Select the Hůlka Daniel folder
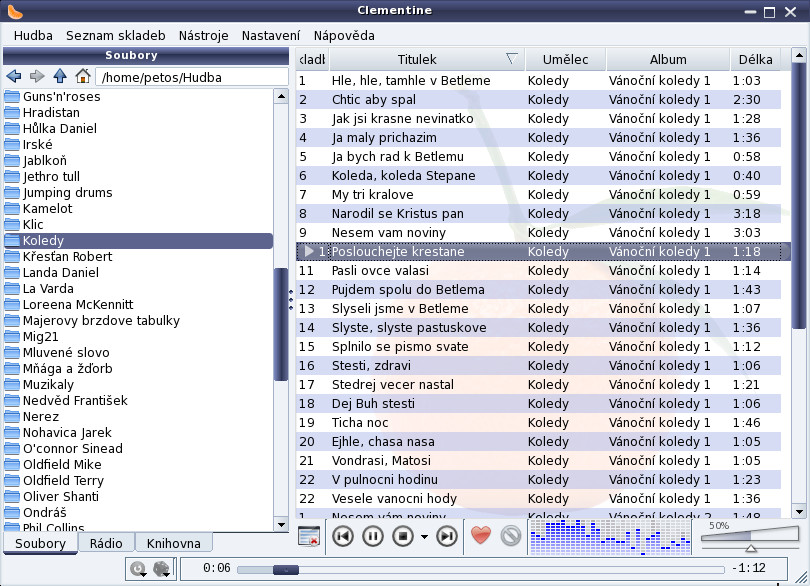 138,128
